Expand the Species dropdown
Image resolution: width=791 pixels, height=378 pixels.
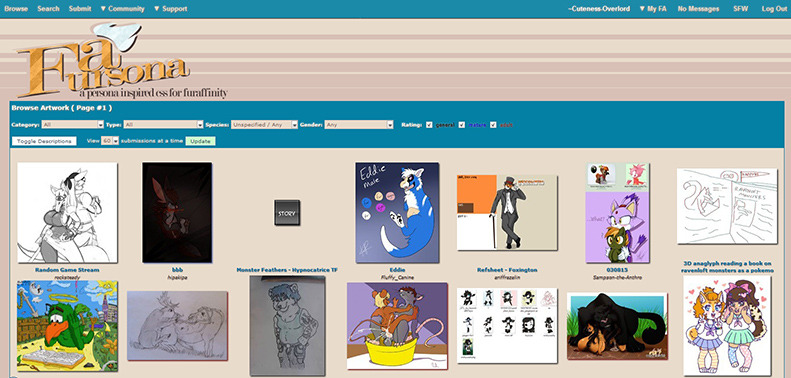(264, 125)
